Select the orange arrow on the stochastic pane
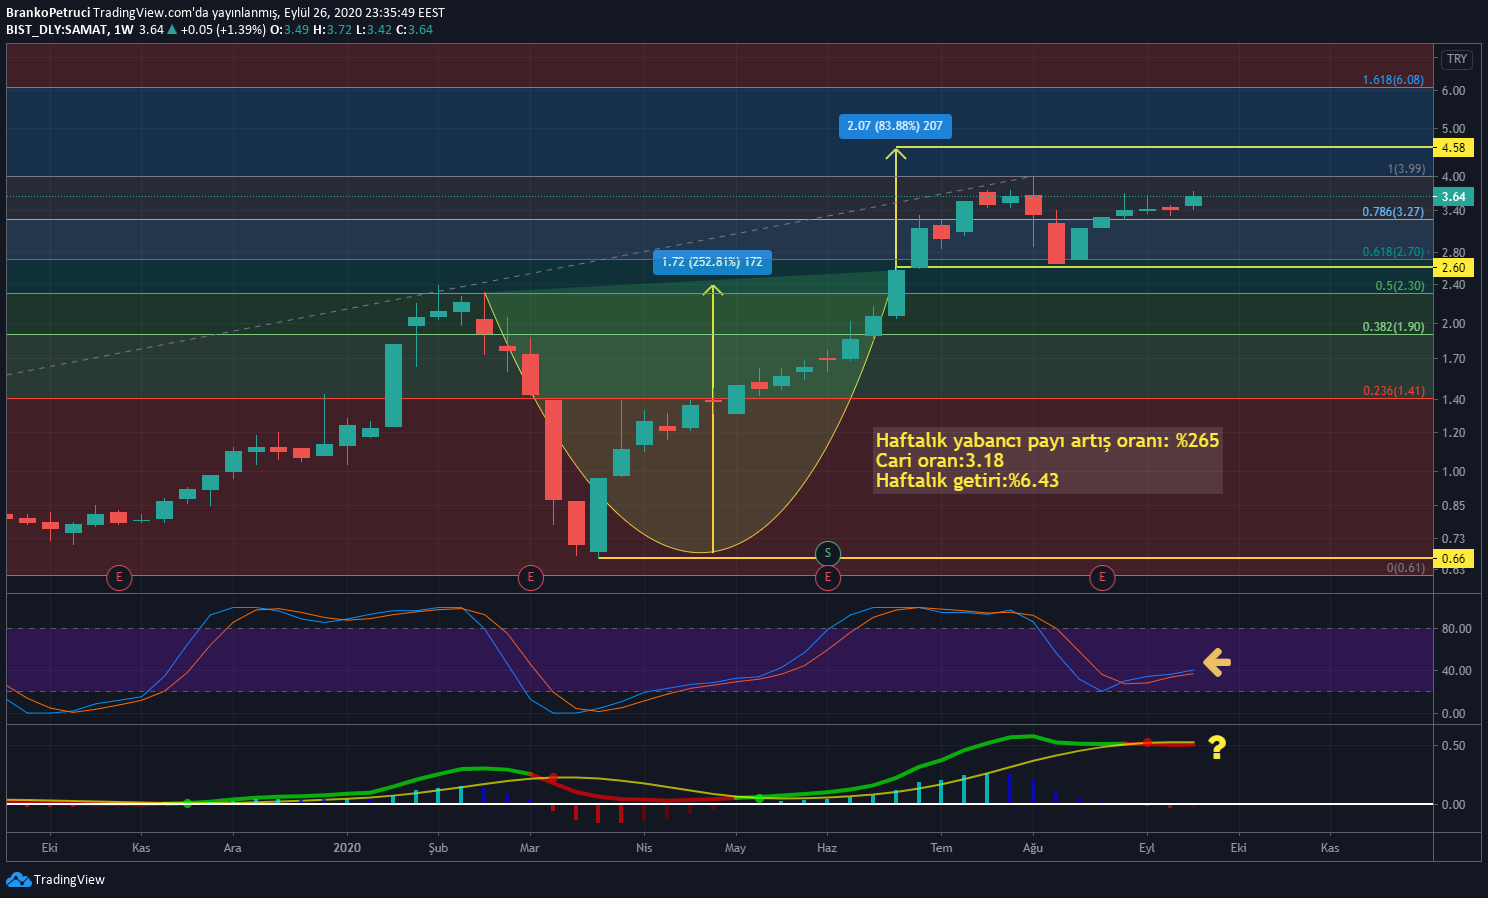 [x=1216, y=662]
